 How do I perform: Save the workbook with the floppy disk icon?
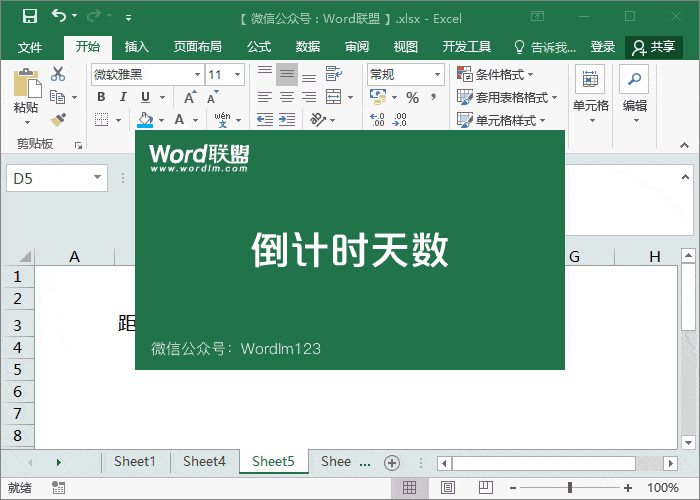click(30, 17)
